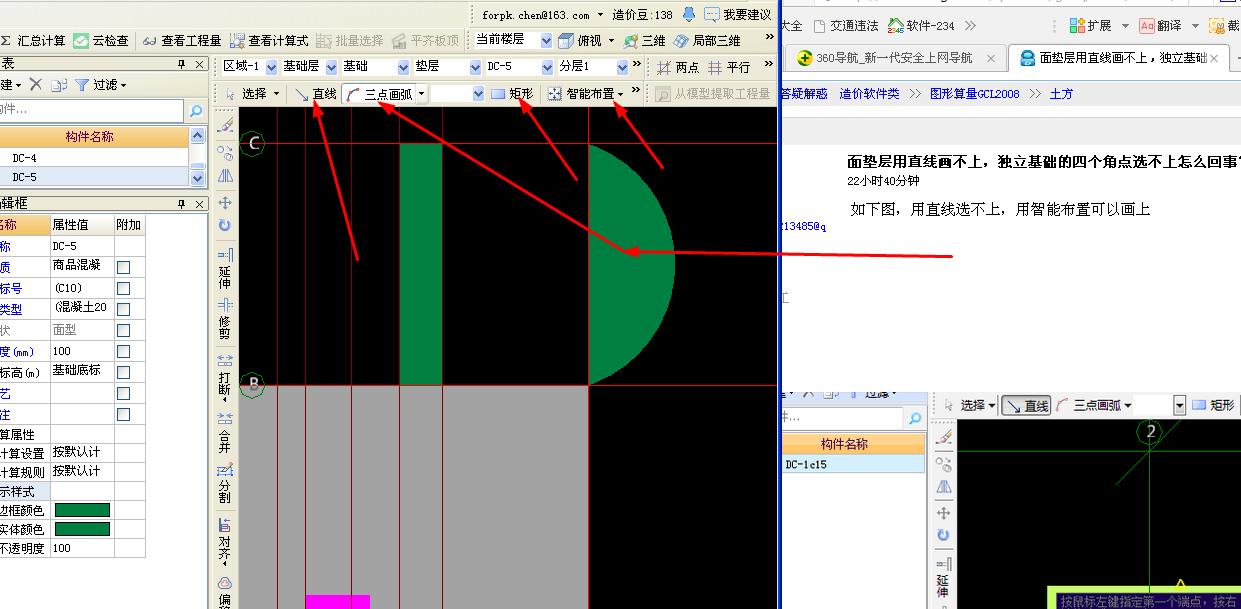This screenshot has width=1241, height=609.
Task: Click the 修剪 trim tool
Action: pyautogui.click(x=225, y=319)
